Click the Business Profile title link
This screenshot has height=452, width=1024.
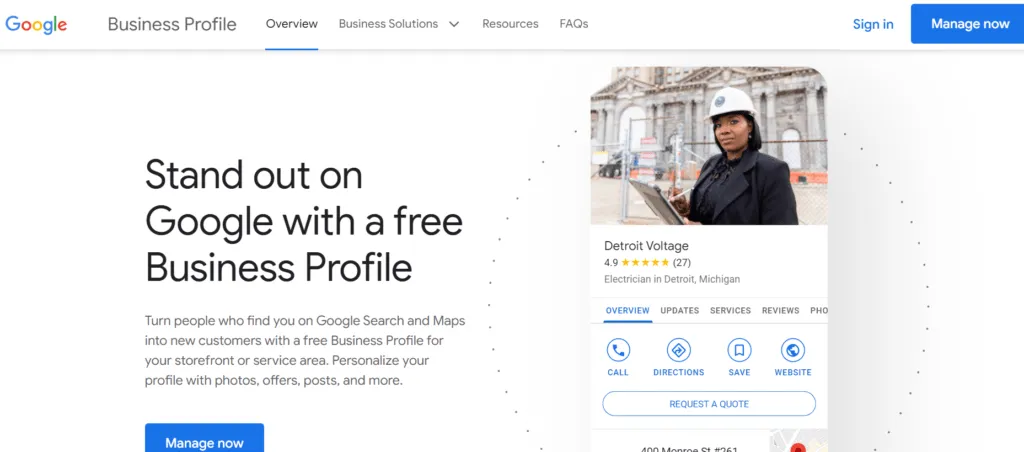coord(172,24)
